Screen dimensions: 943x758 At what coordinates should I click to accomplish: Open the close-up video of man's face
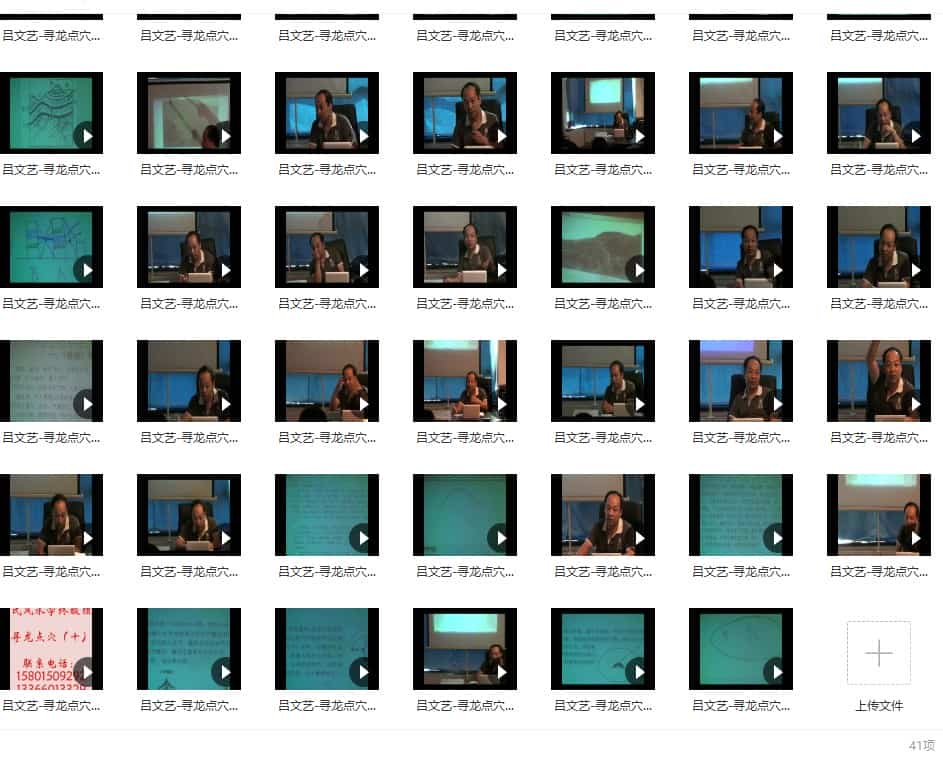pyautogui.click(x=602, y=515)
